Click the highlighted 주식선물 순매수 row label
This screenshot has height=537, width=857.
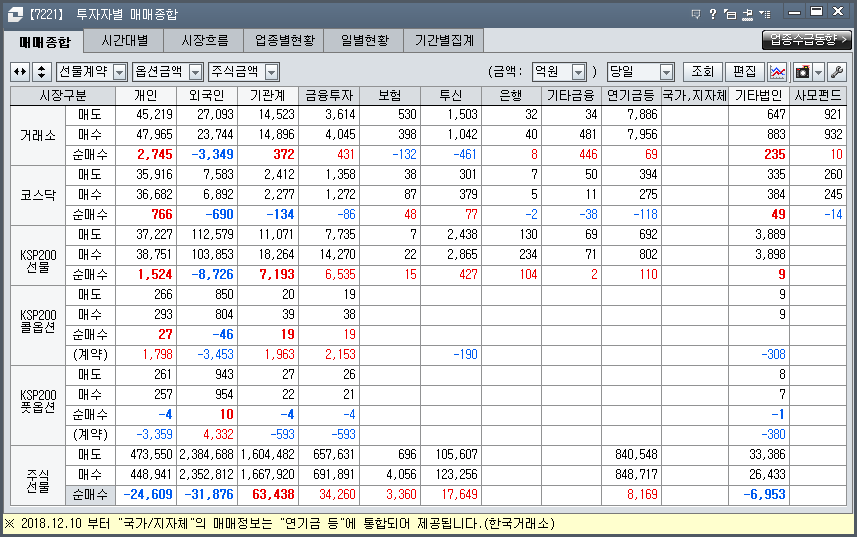[90, 495]
